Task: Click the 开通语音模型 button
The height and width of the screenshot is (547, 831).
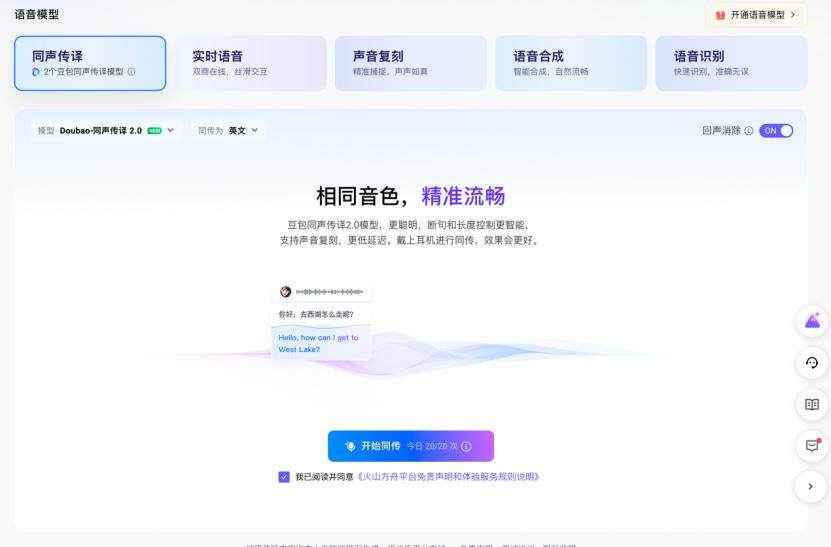Action: click(756, 15)
